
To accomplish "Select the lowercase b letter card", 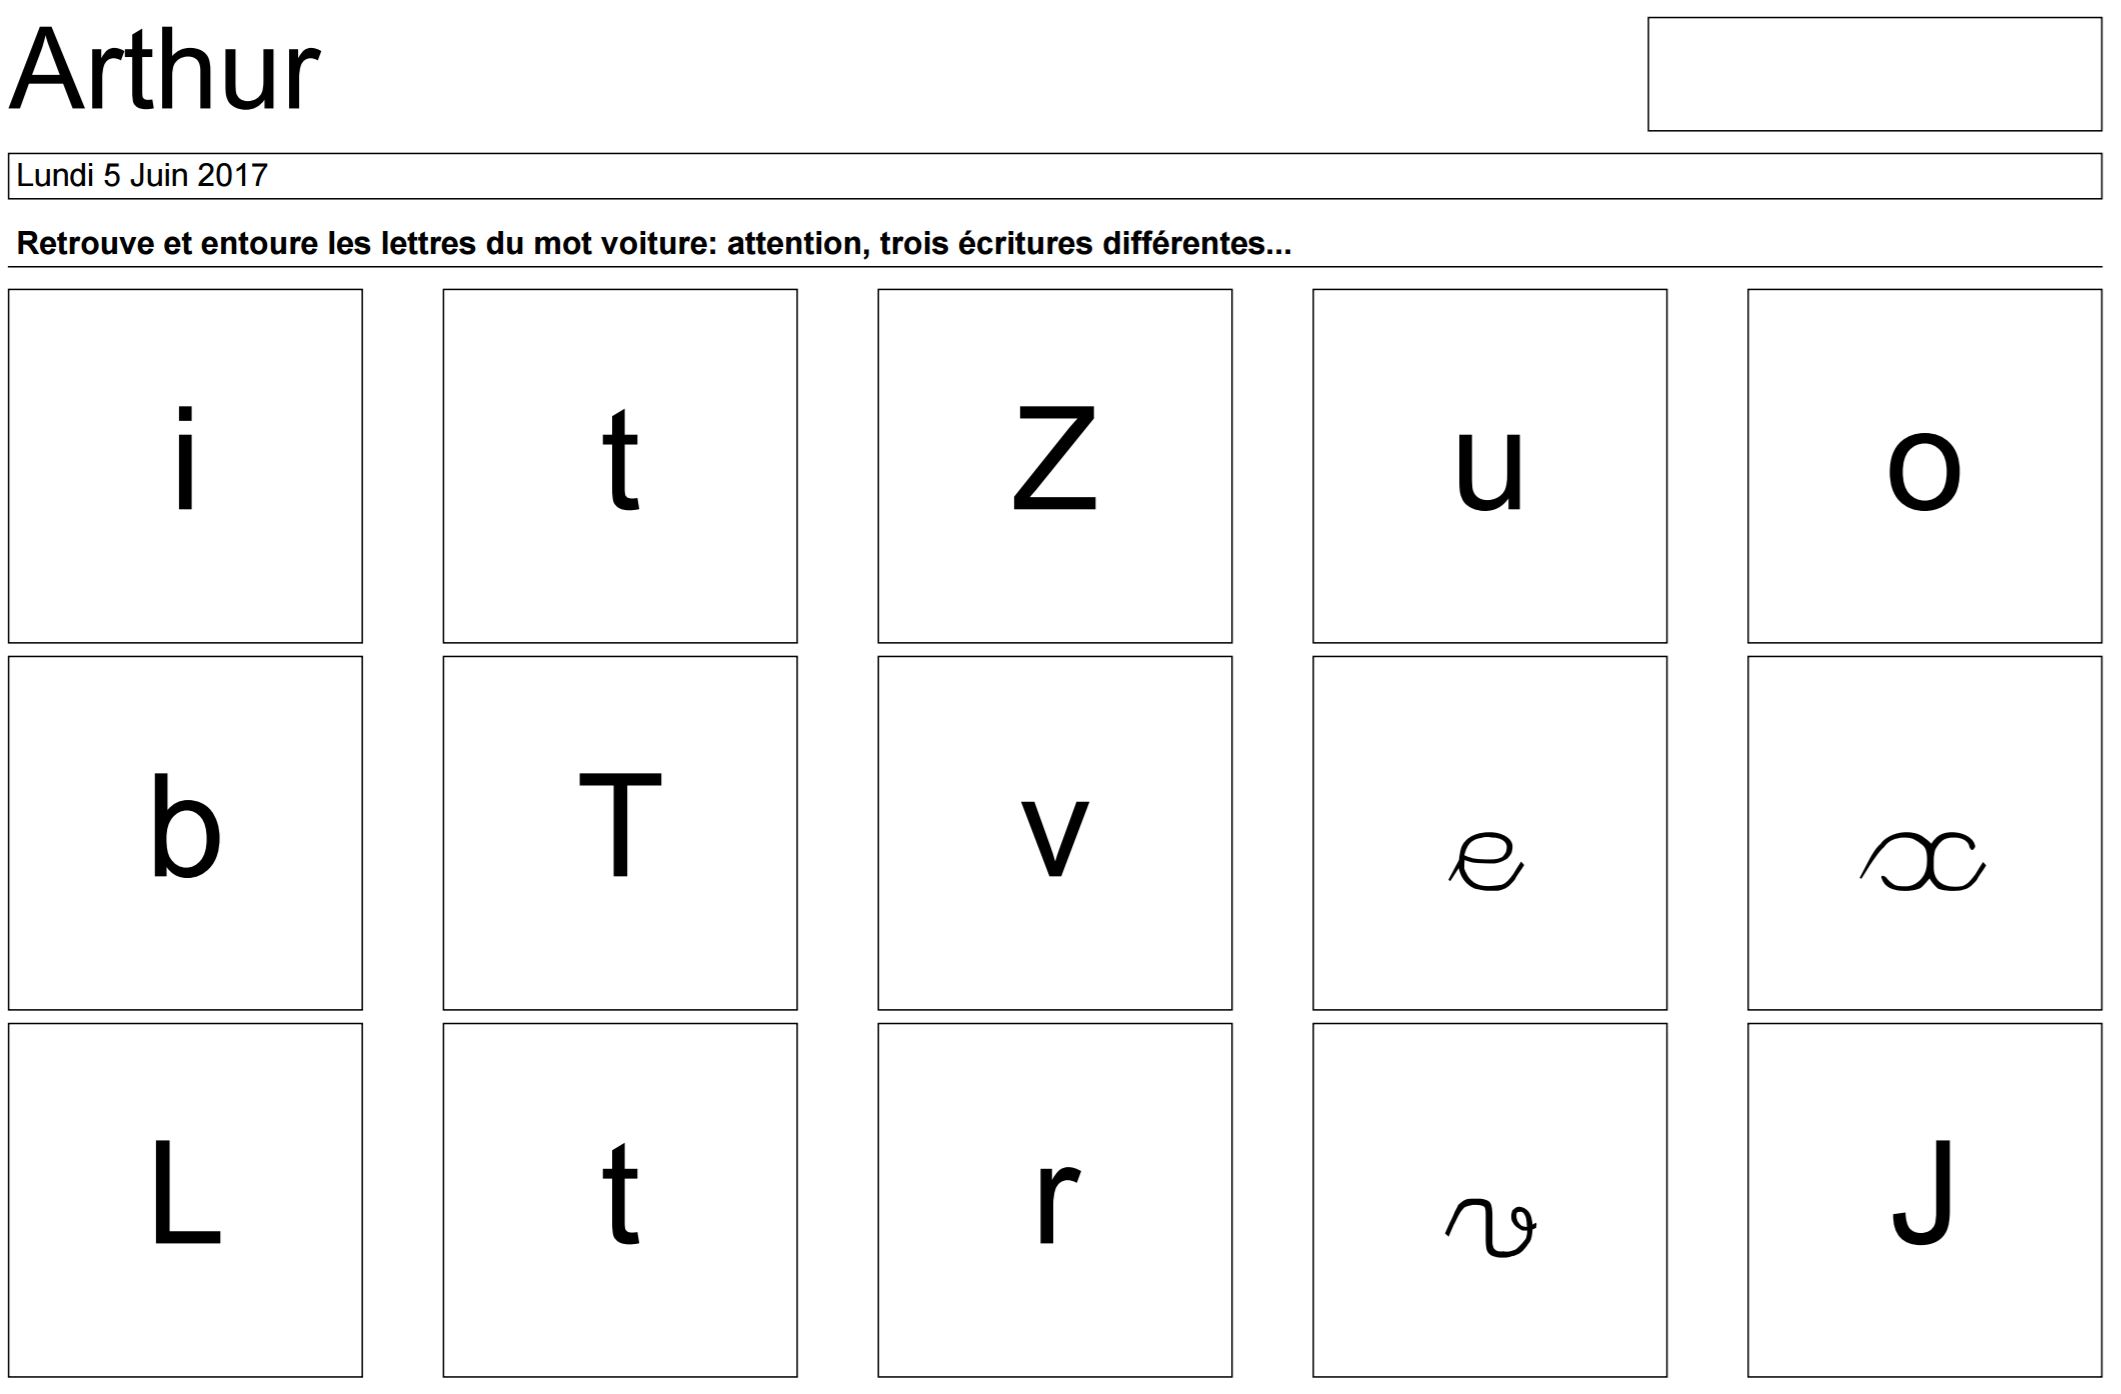I will point(185,833).
